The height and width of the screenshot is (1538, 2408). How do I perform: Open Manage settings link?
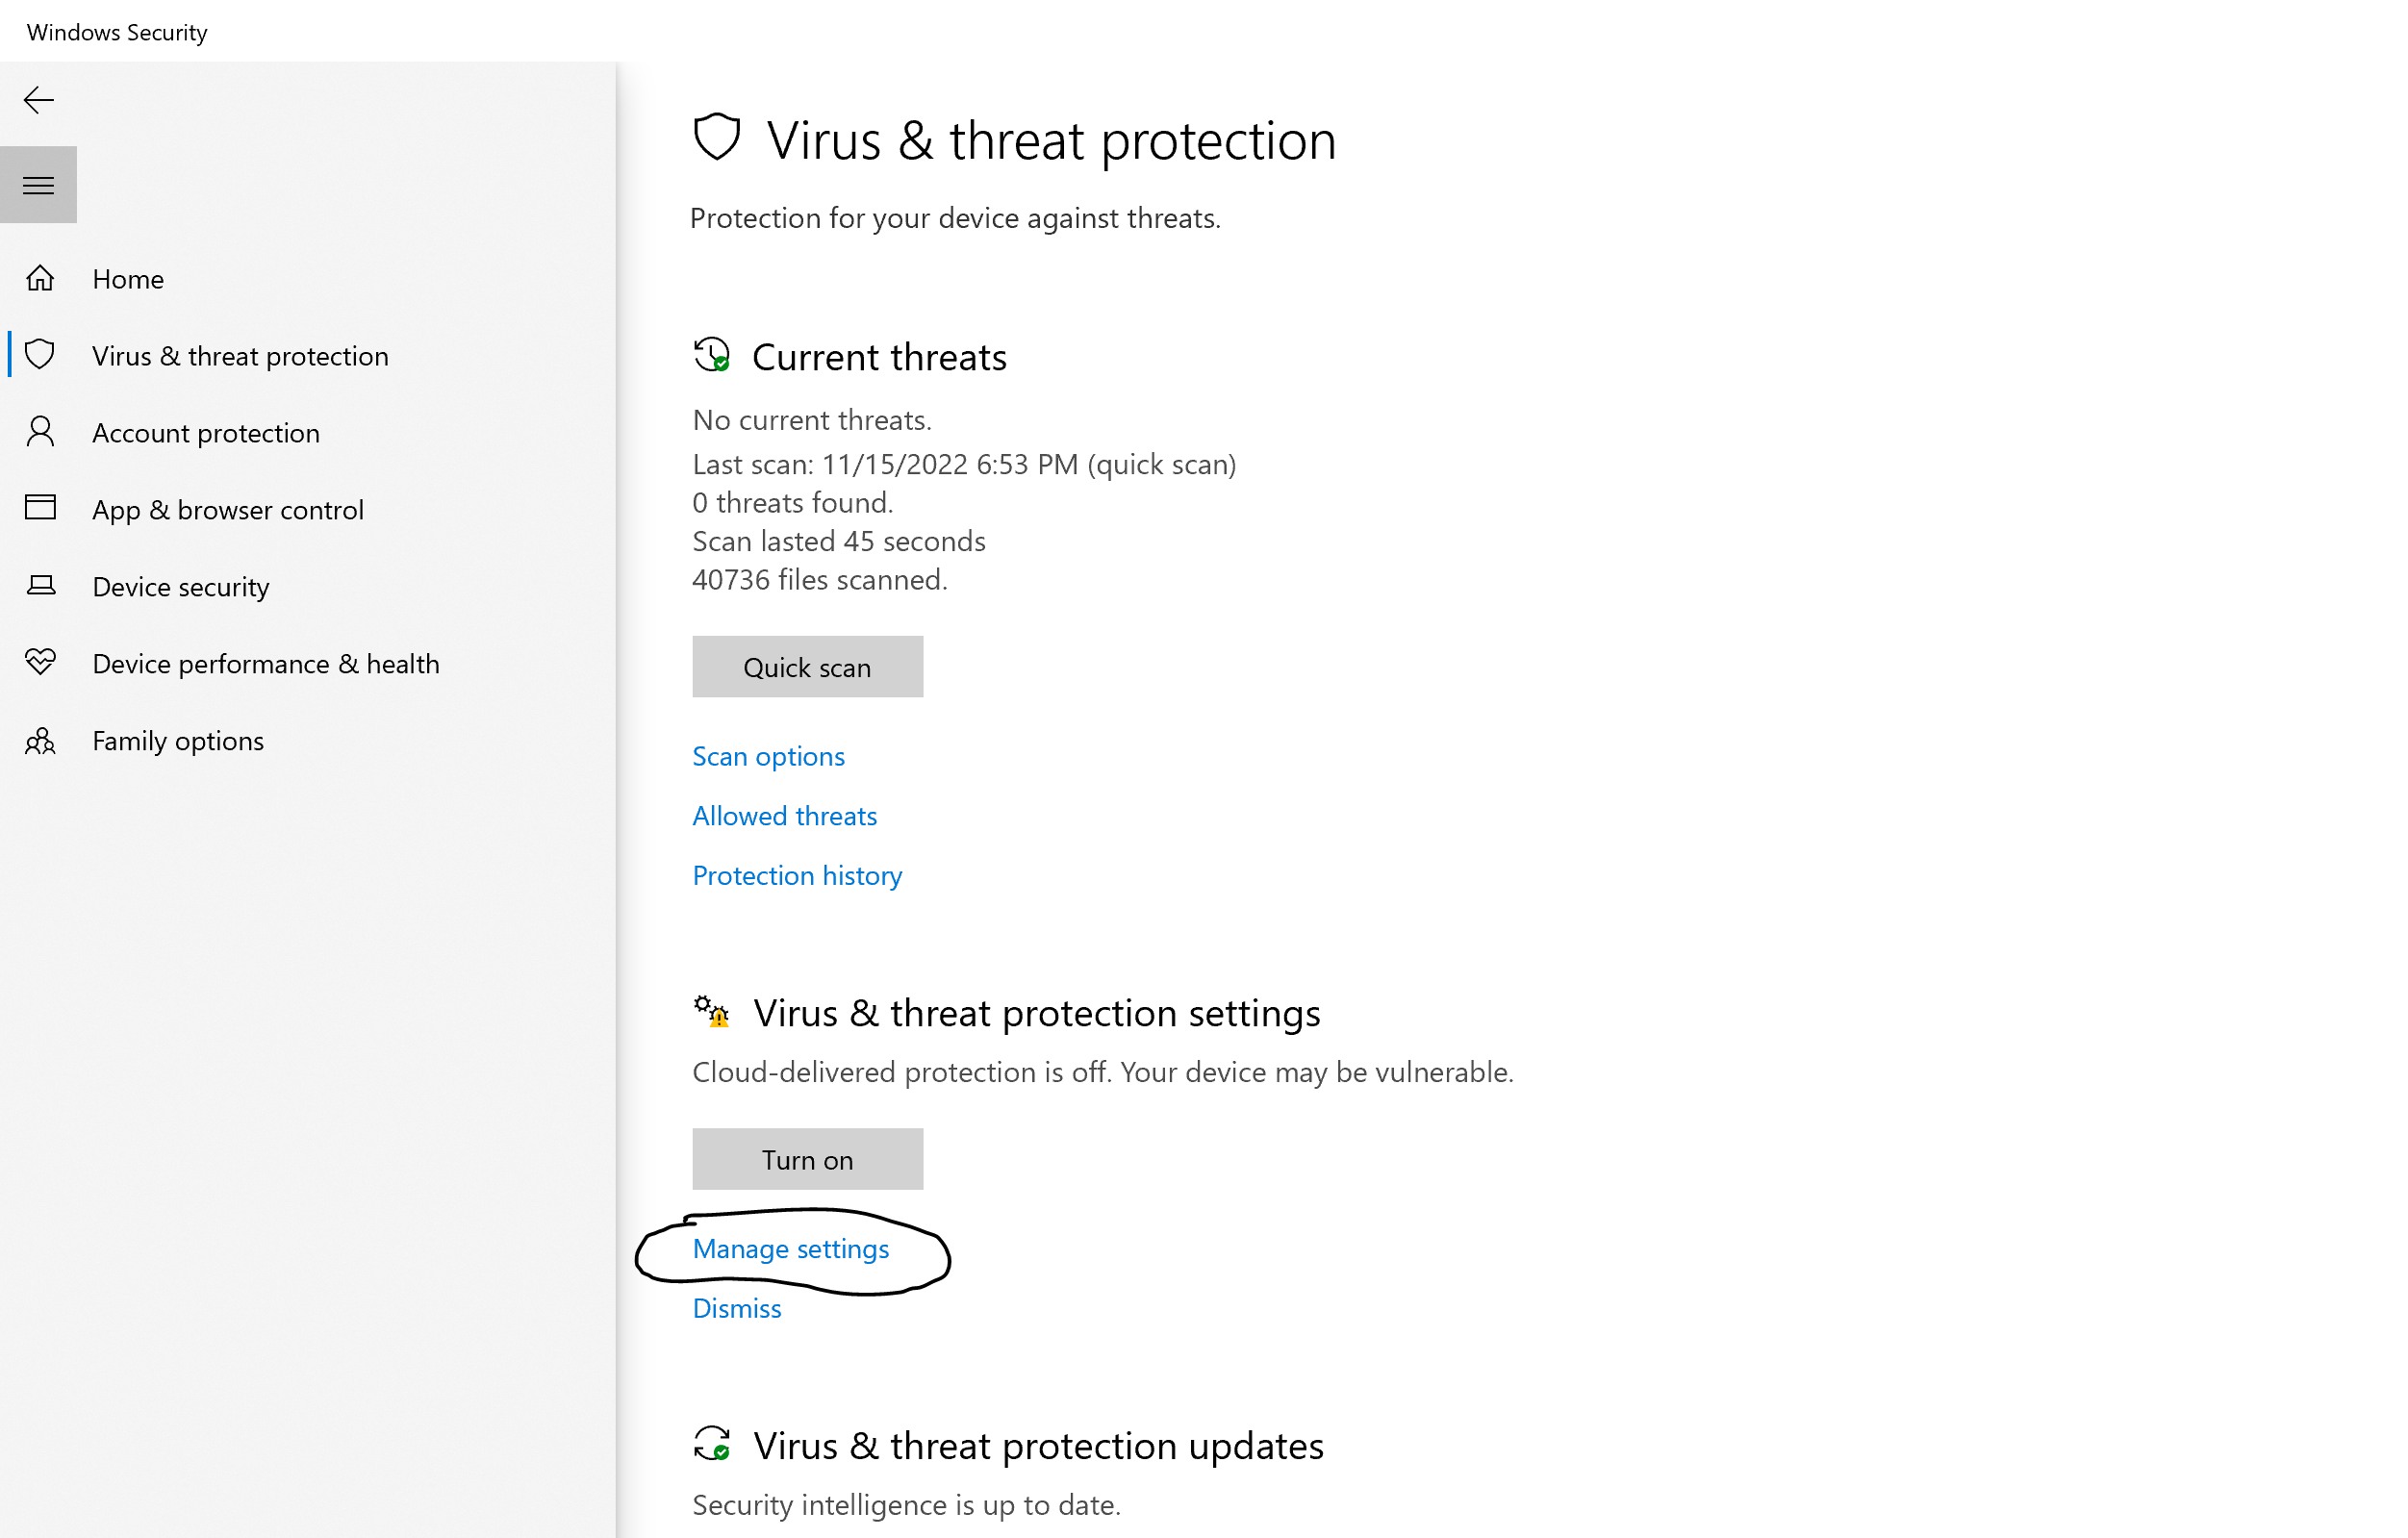click(790, 1249)
